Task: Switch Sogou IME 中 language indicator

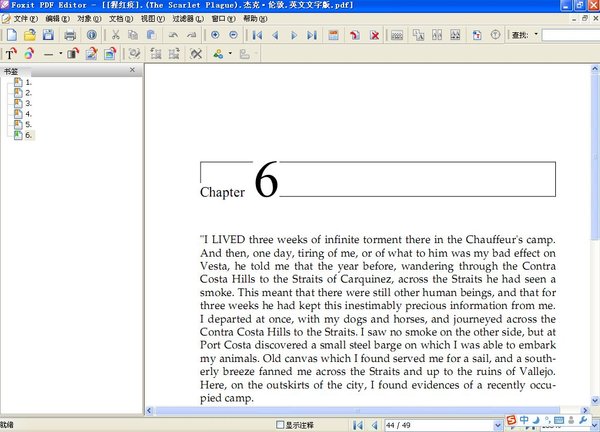Action: [x=524, y=420]
